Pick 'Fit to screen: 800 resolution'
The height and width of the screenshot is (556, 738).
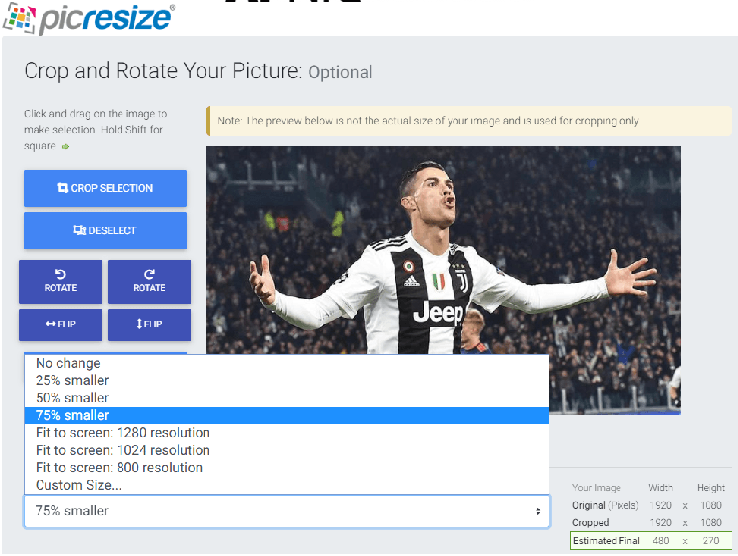coord(287,467)
